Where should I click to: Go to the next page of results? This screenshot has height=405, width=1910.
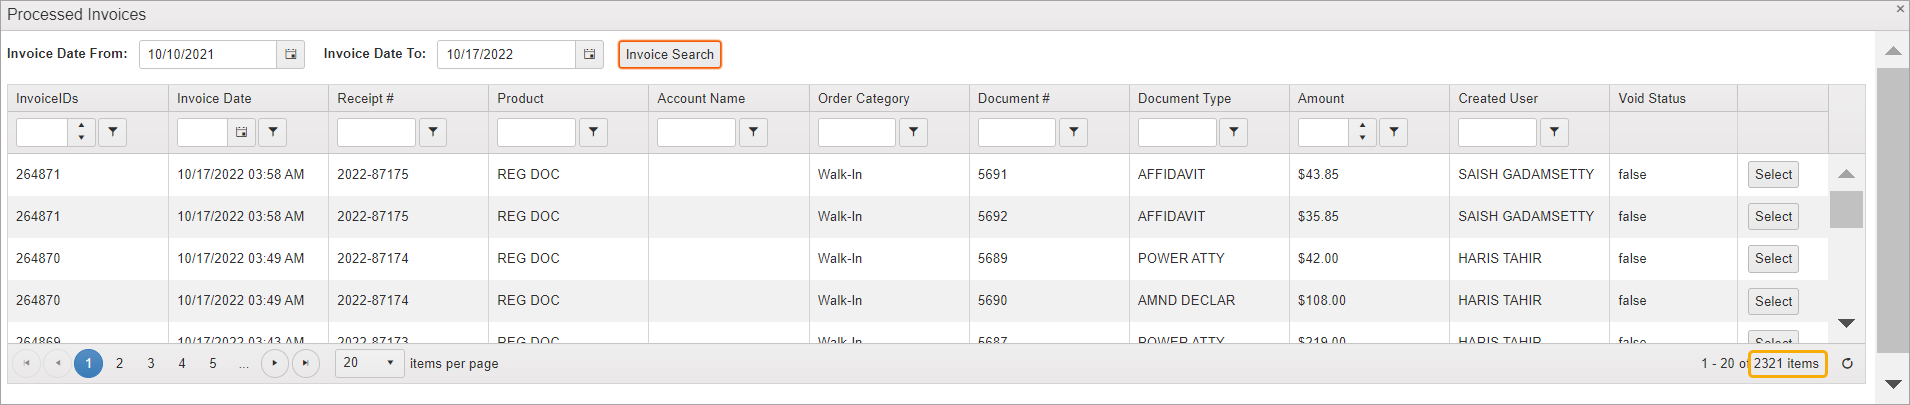click(275, 363)
